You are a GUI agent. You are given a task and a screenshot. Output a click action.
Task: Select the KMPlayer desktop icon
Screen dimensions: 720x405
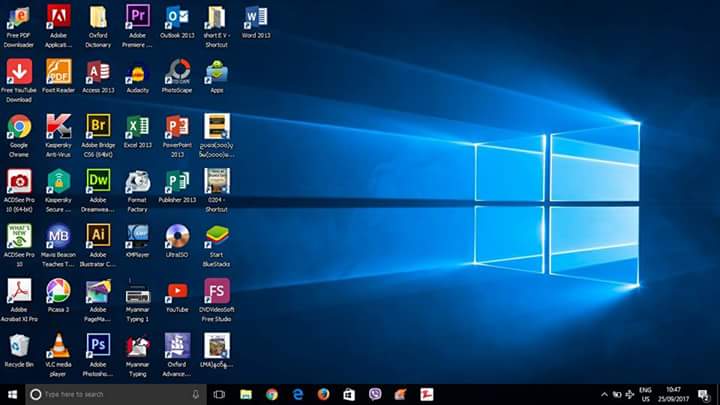point(137,240)
